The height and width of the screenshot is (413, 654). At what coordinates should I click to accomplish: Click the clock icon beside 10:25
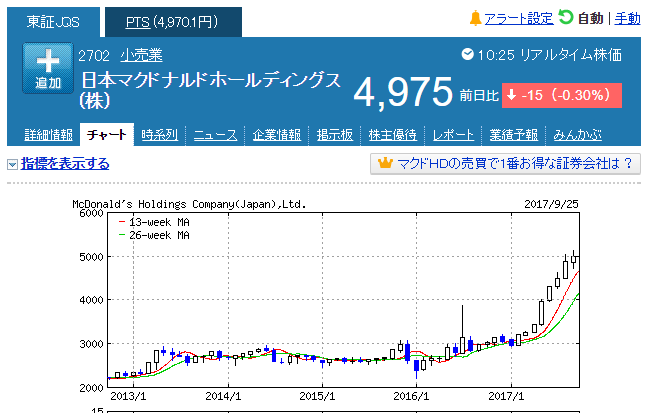[x=468, y=54]
